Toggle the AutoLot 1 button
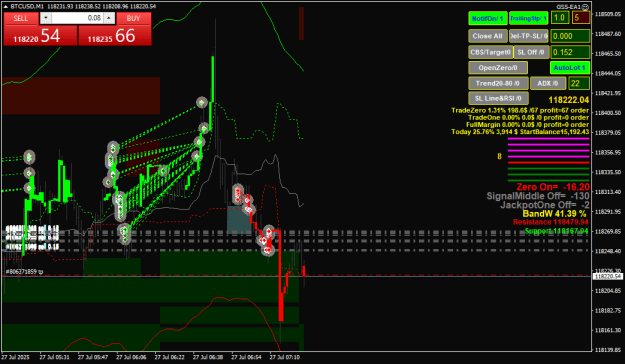This screenshot has width=625, height=364. coord(570,68)
